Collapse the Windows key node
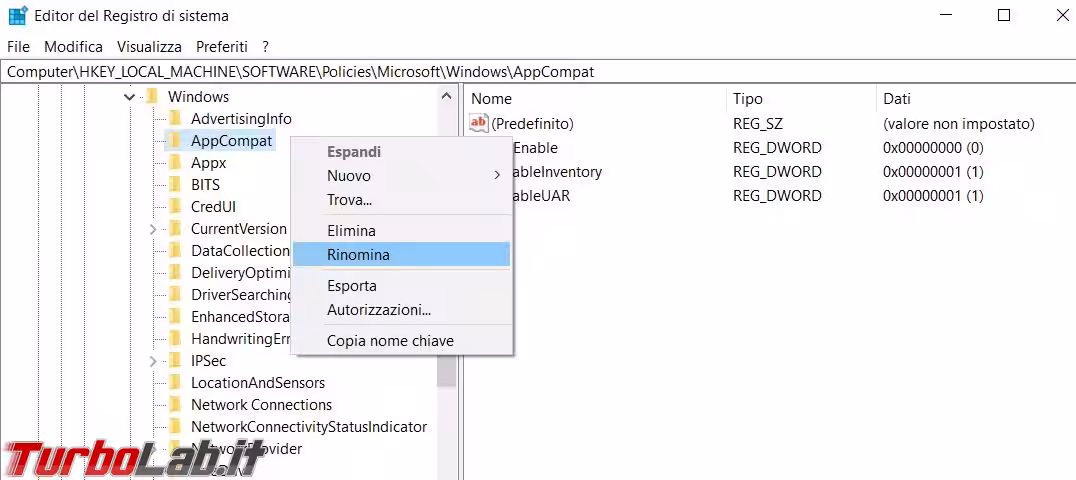This screenshot has height=480, width=1076. pyautogui.click(x=129, y=97)
